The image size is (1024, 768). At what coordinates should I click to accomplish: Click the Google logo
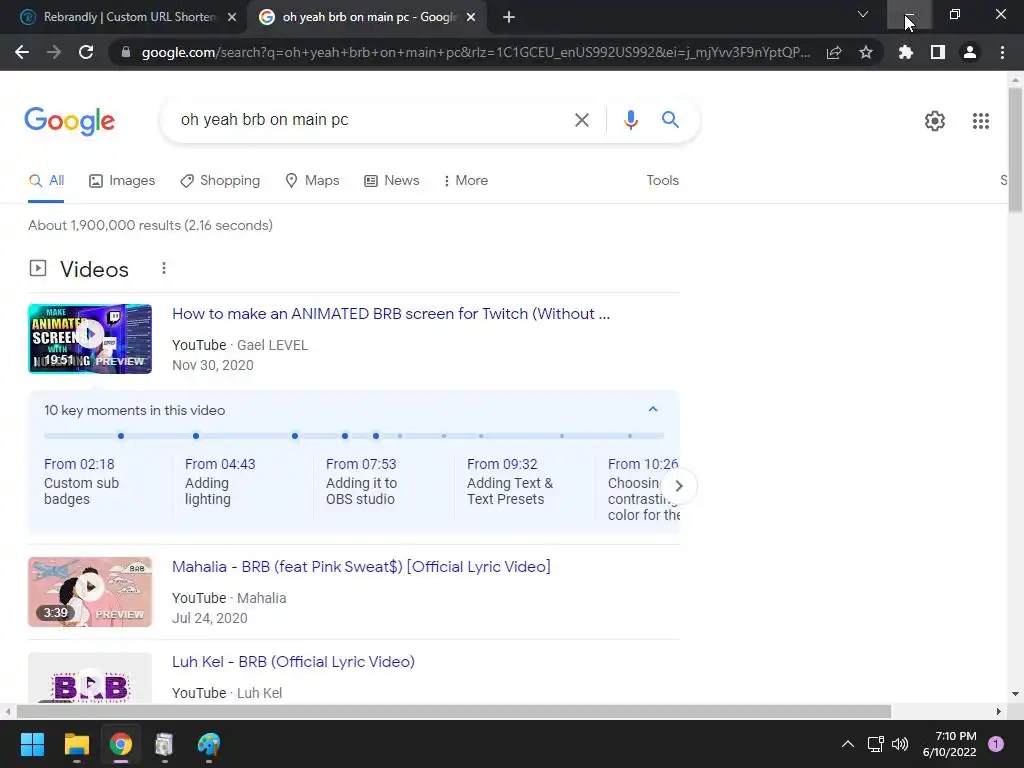69,121
